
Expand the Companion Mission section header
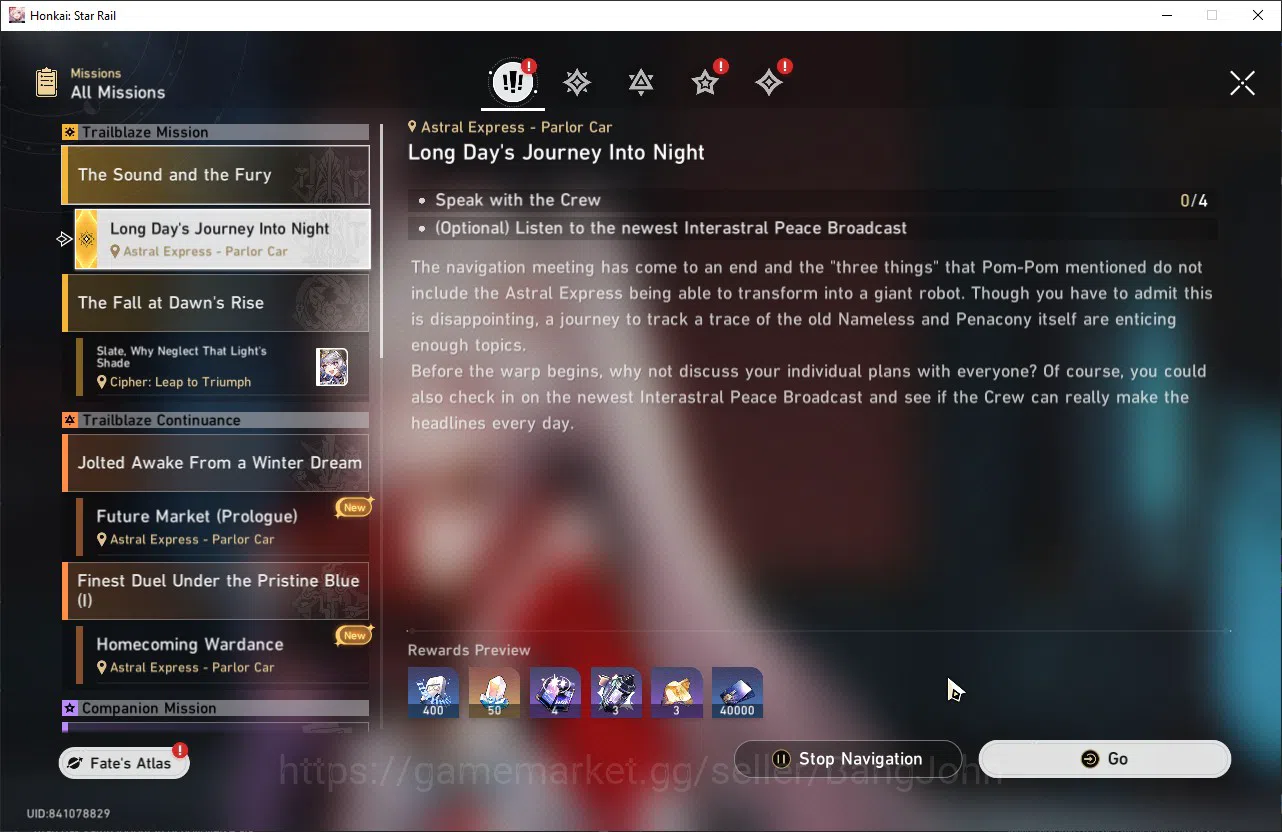point(215,708)
